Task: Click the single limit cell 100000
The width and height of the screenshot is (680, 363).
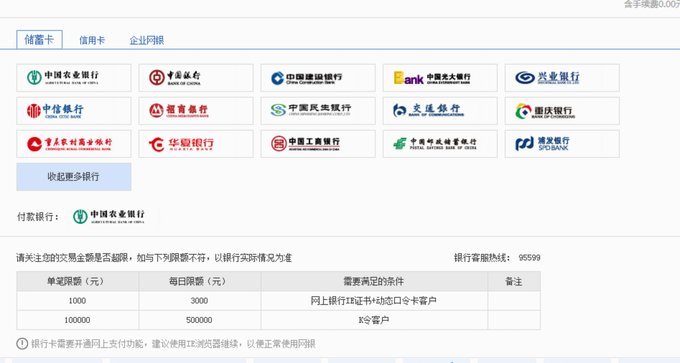Action: pos(77,320)
